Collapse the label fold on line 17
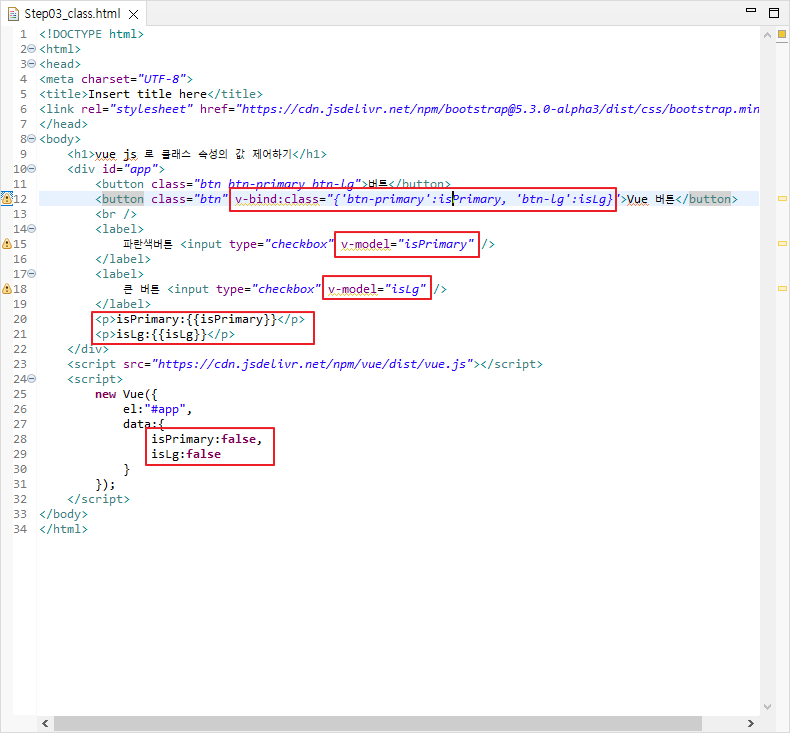Screen dimensions: 790x733 (x=32, y=274)
